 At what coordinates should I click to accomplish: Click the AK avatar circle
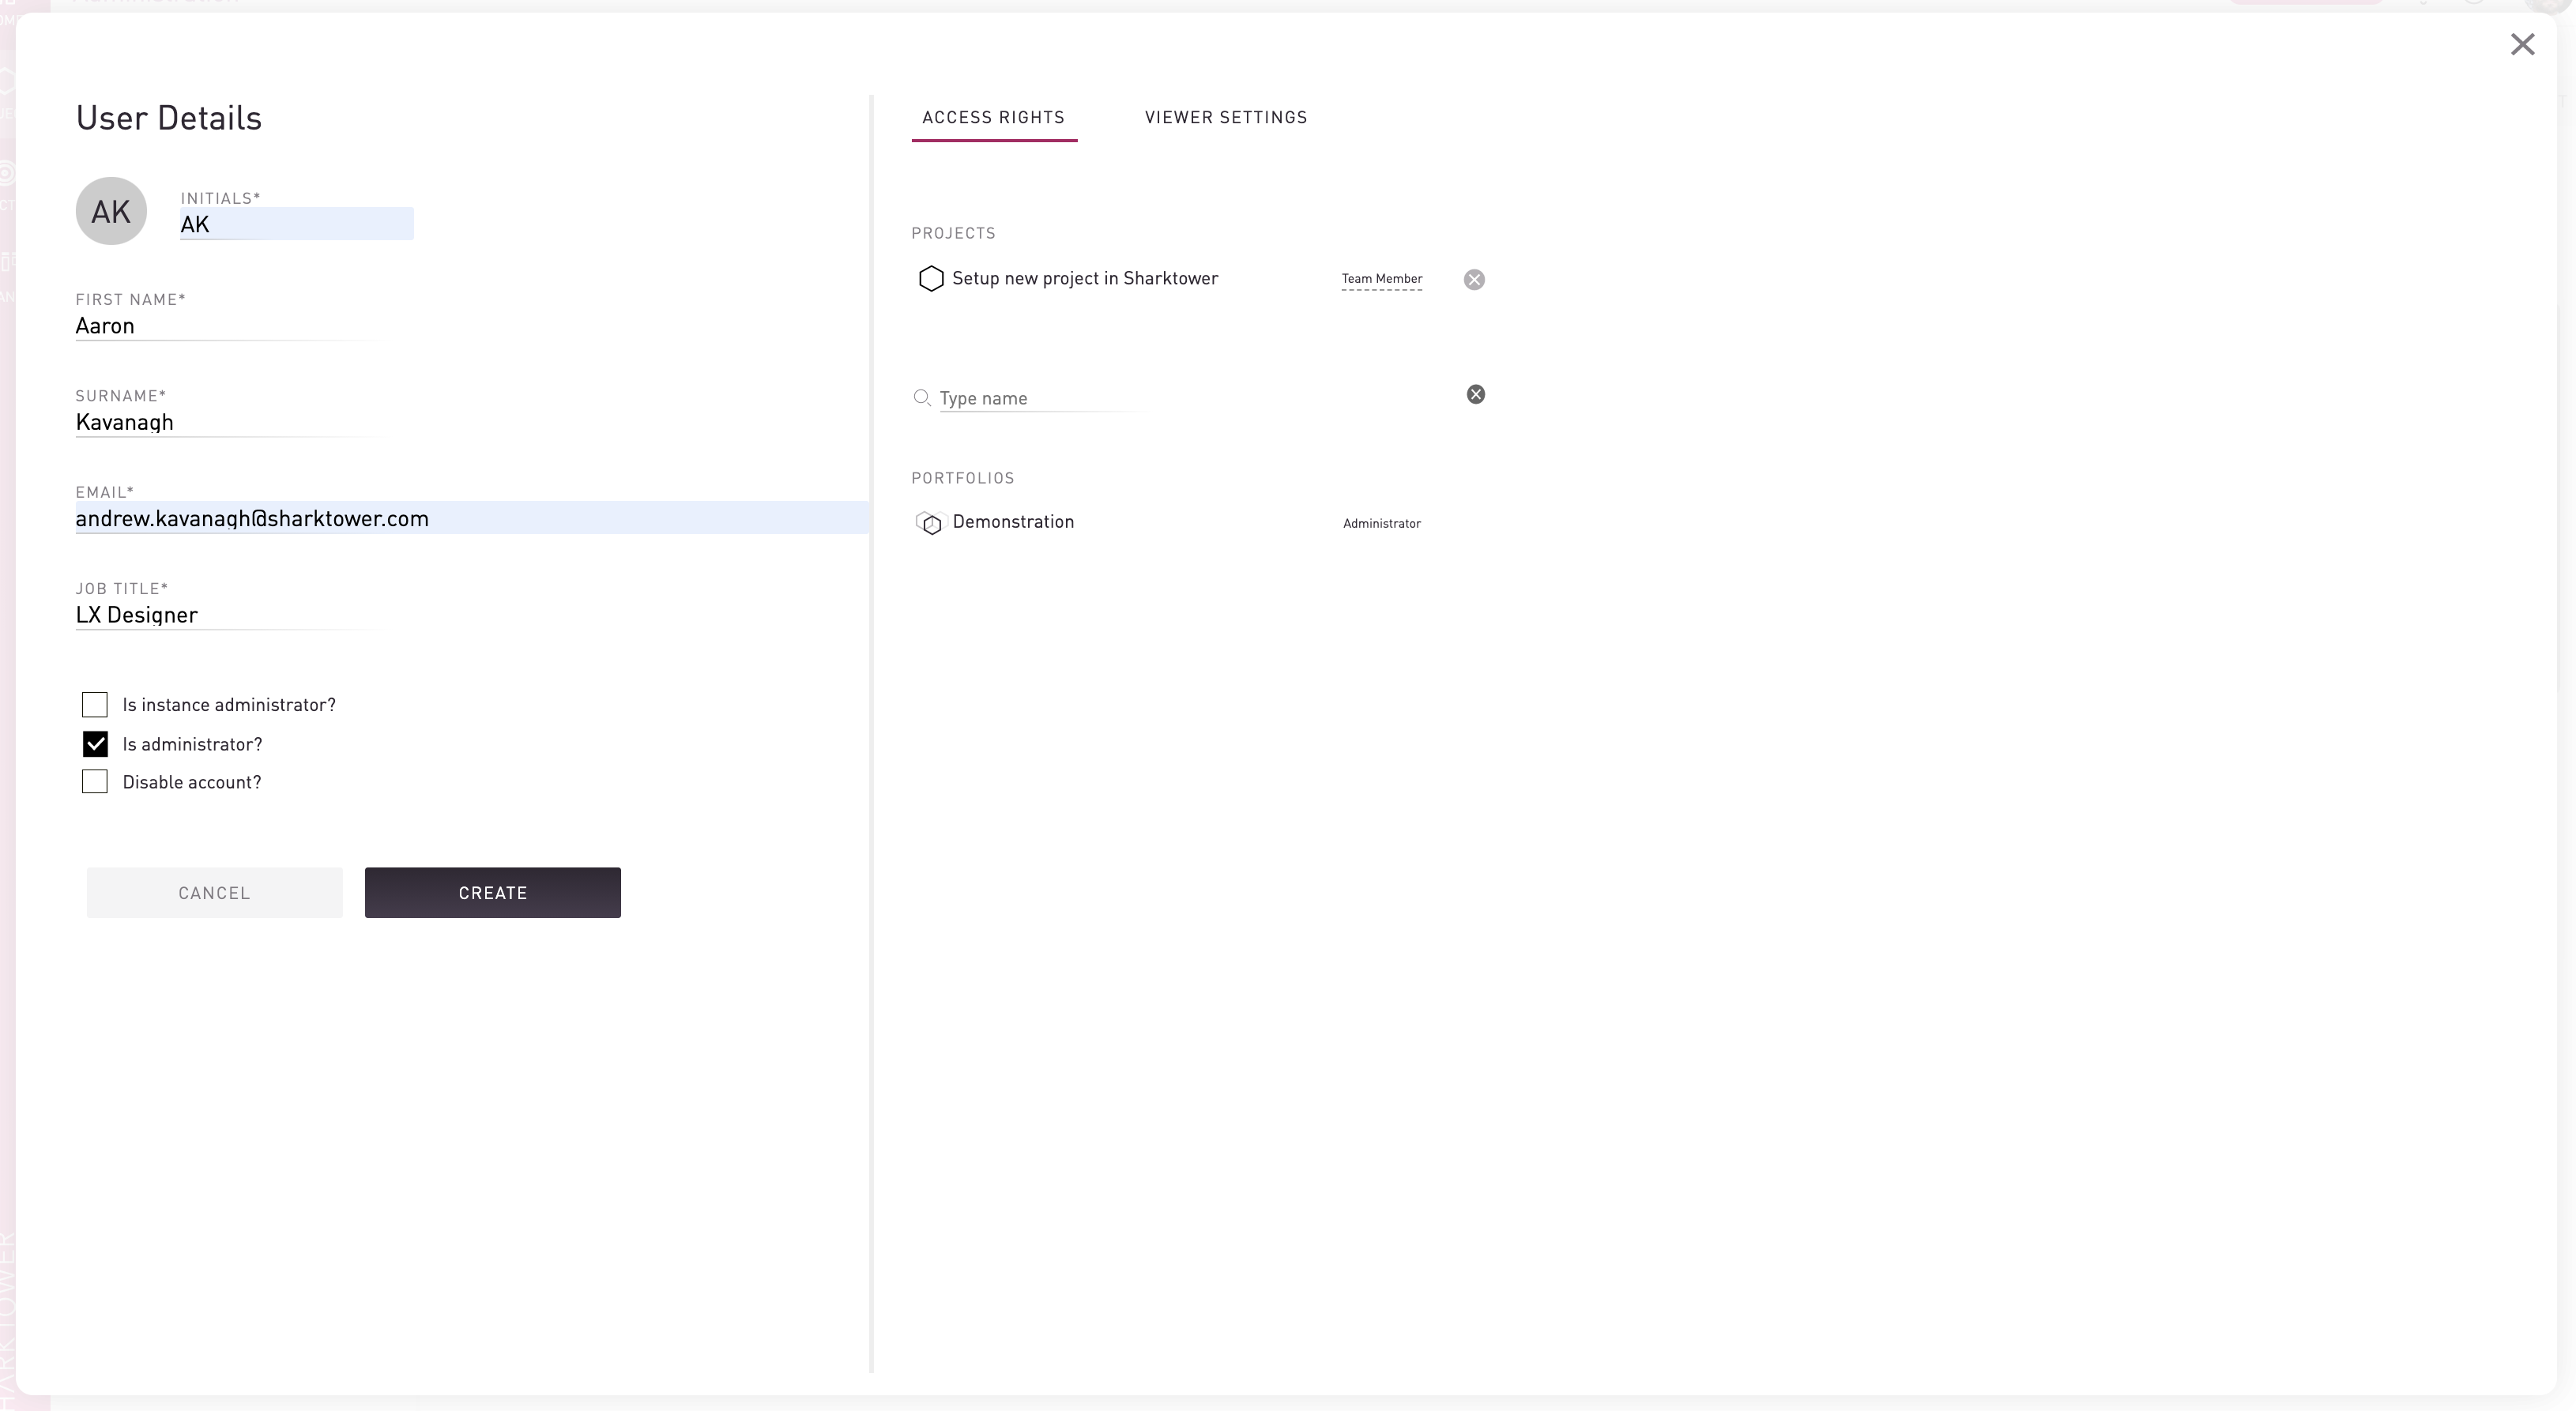click(x=111, y=211)
